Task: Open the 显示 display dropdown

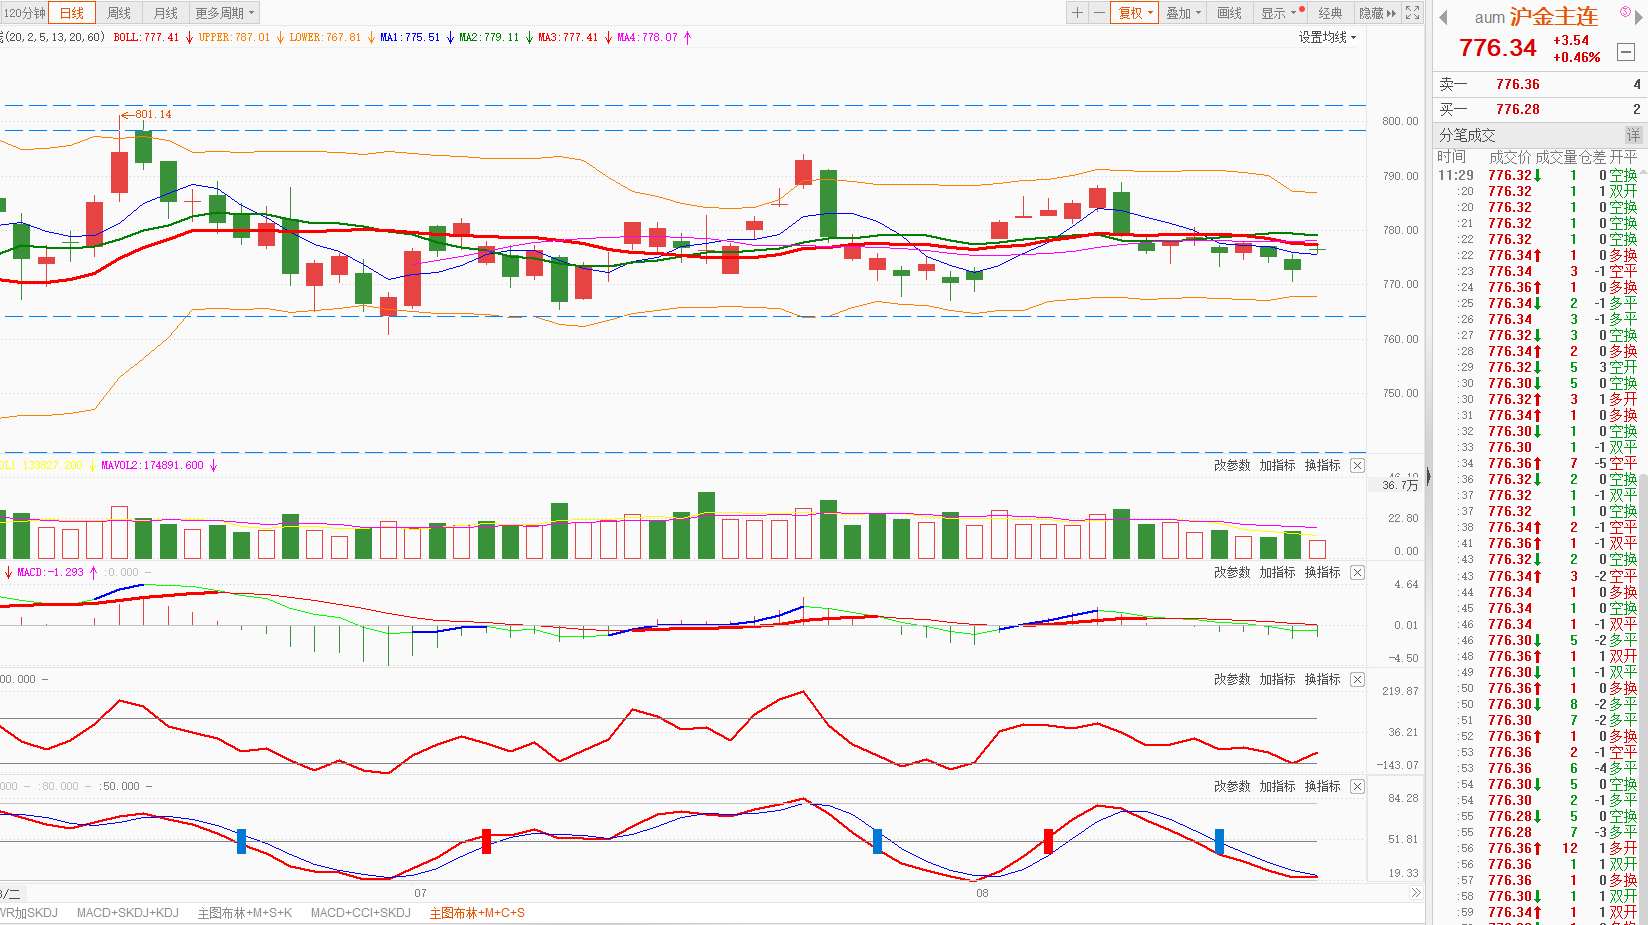Action: click(1278, 13)
